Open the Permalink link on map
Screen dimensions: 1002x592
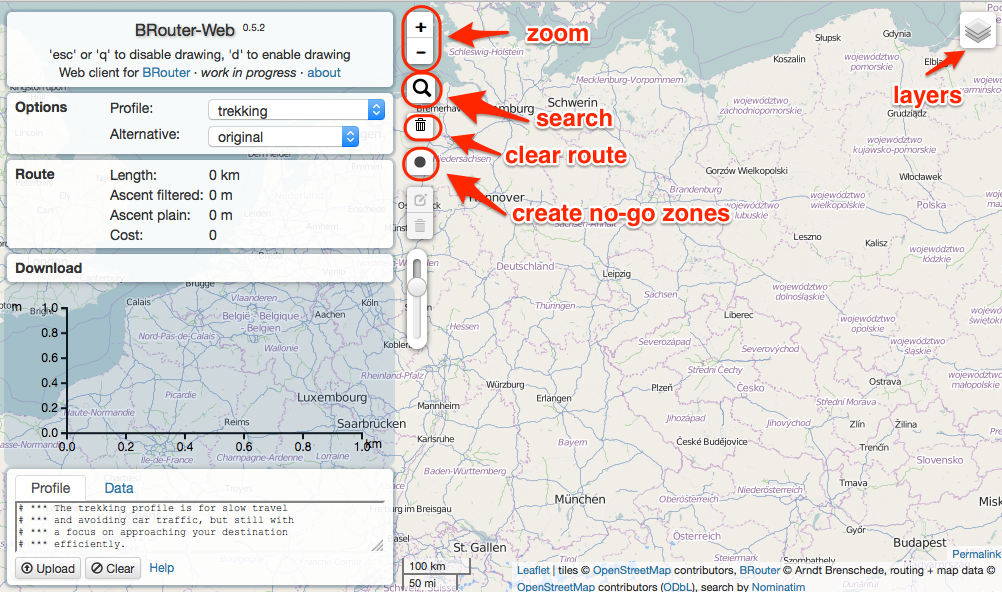click(975, 554)
